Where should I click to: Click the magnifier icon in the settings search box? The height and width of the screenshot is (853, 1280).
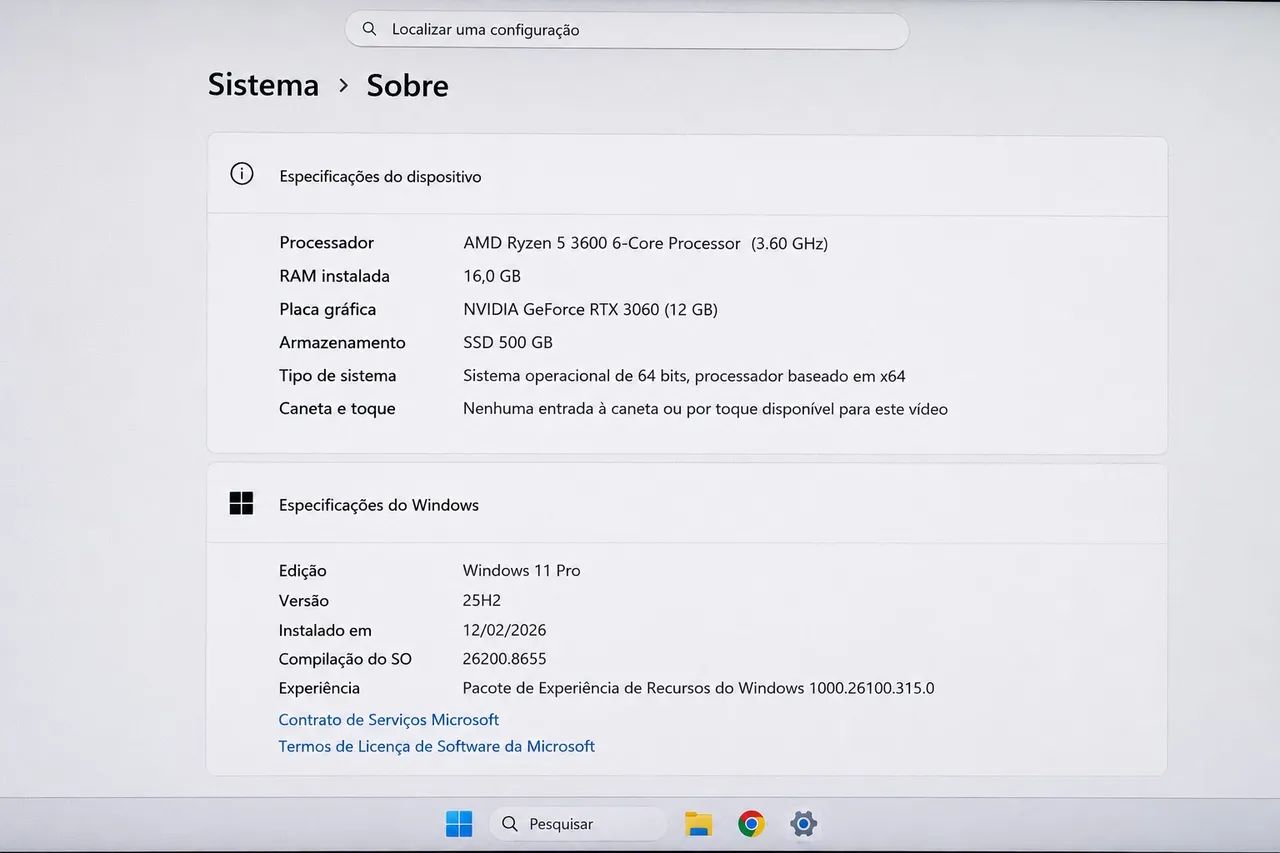(370, 29)
